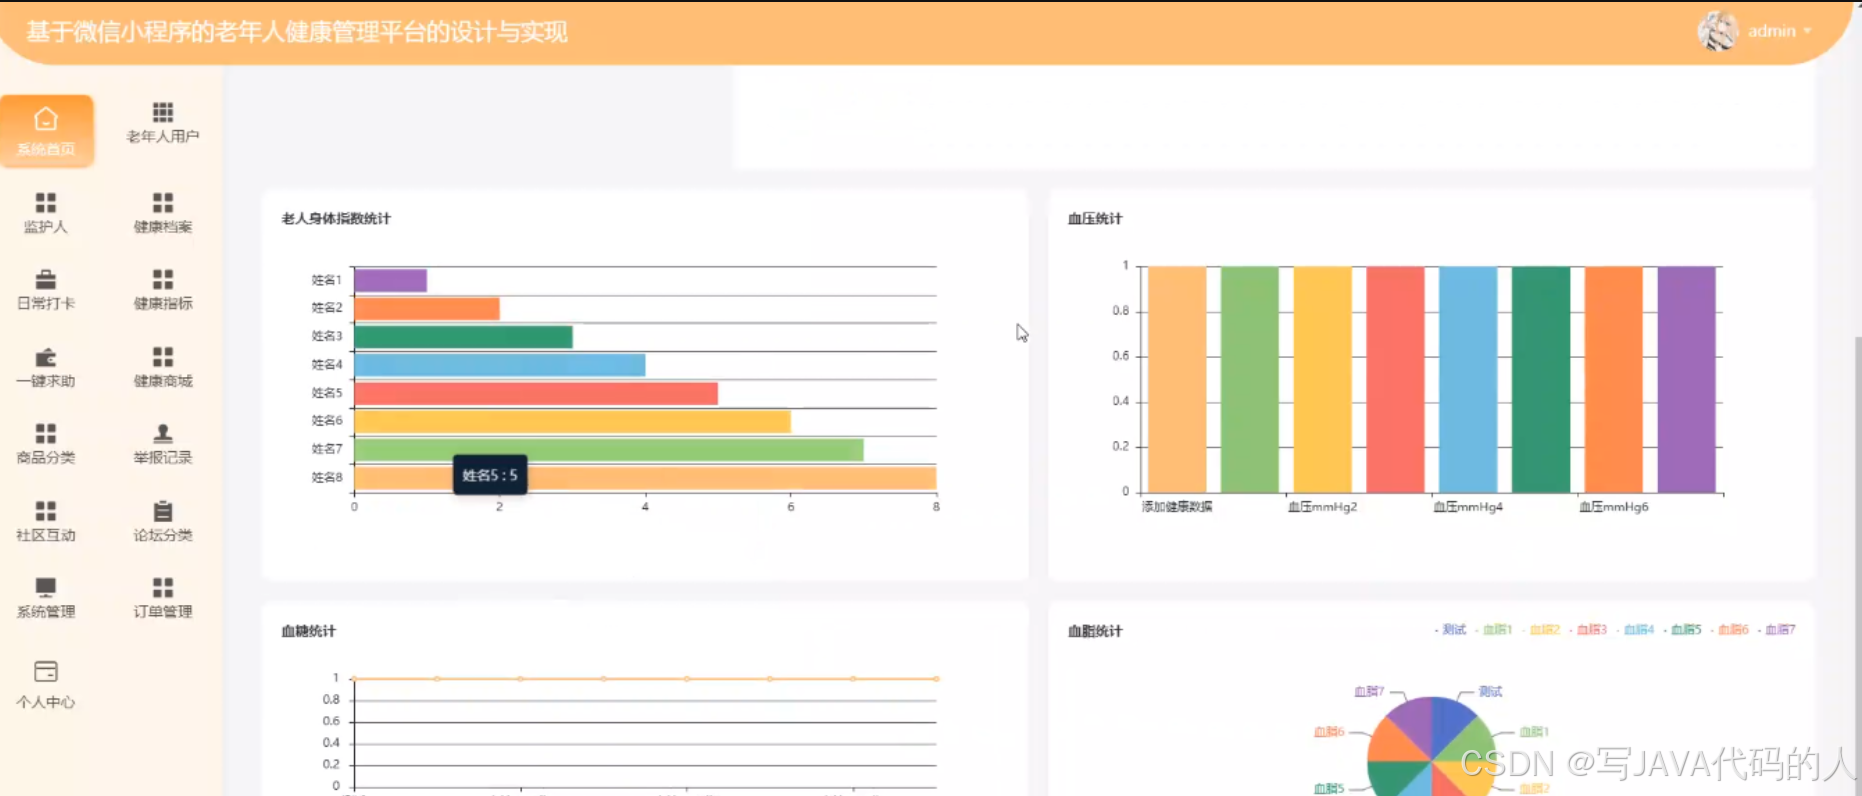
Task: Click the 血压mmHg6 axis label
Action: [x=1614, y=507]
